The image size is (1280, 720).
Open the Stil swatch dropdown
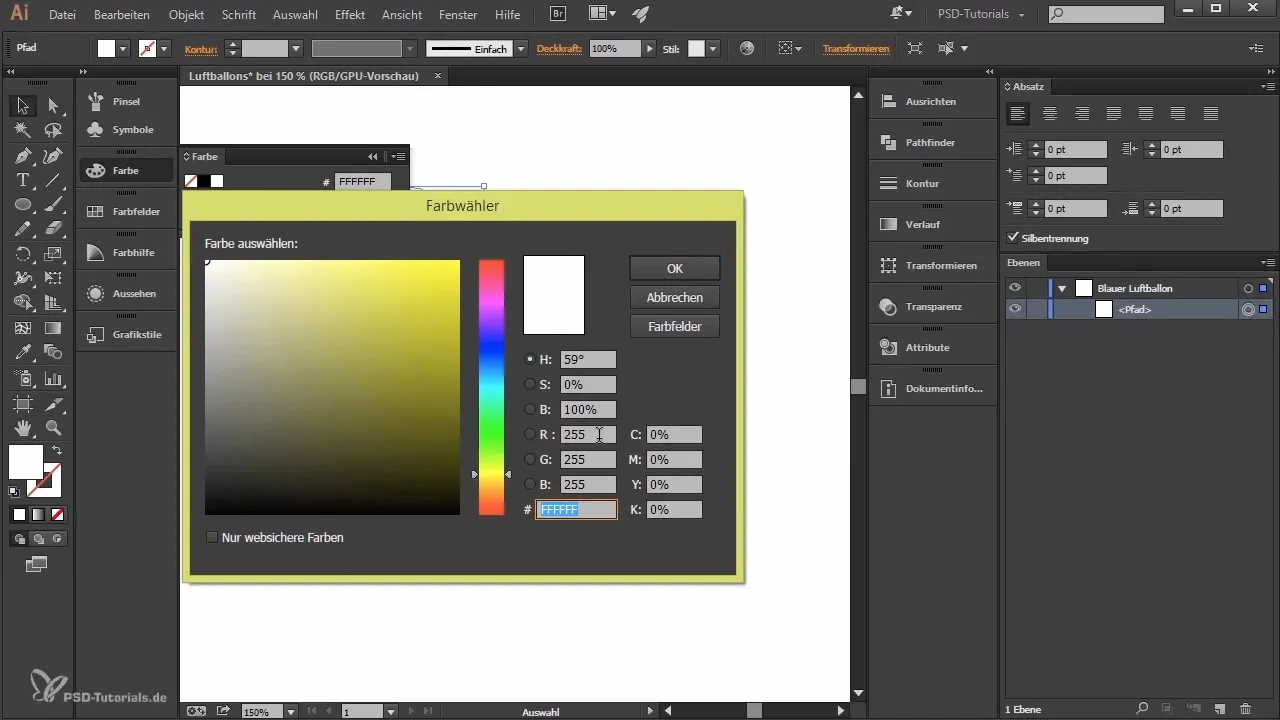click(712, 48)
